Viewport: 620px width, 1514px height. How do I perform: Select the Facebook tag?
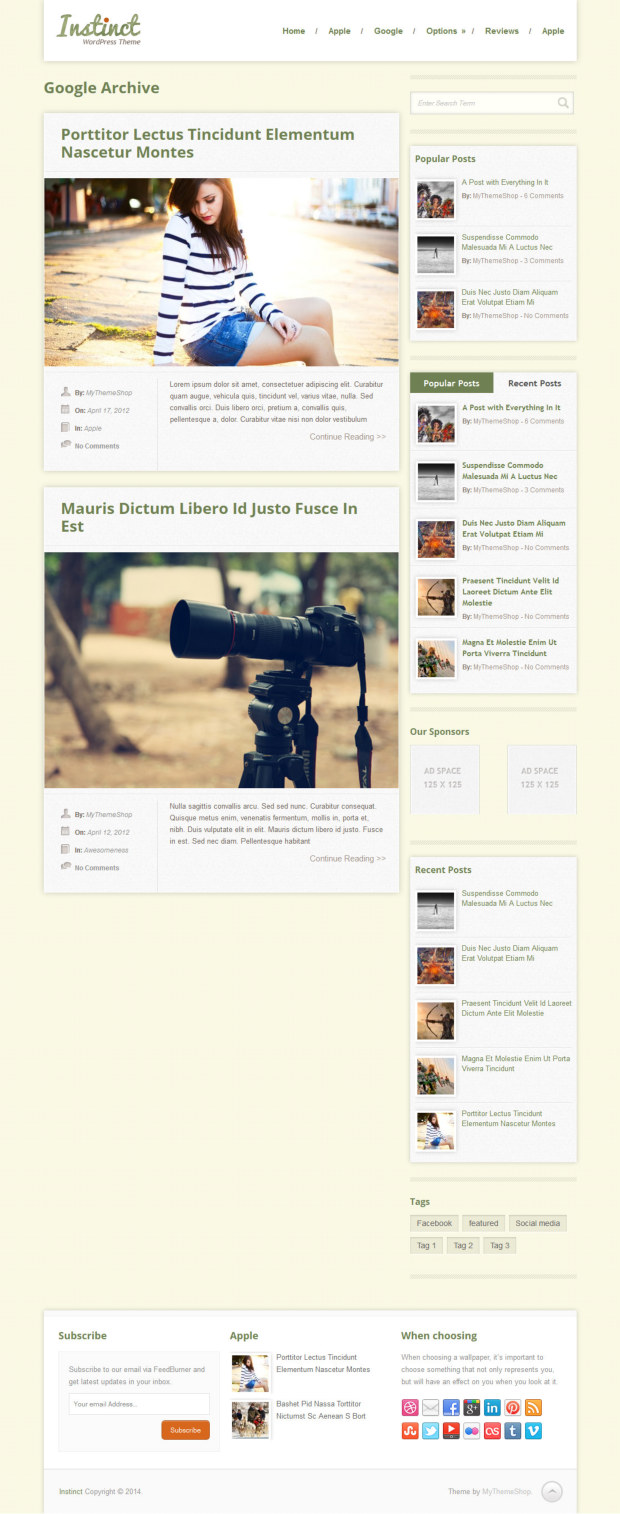click(434, 1223)
